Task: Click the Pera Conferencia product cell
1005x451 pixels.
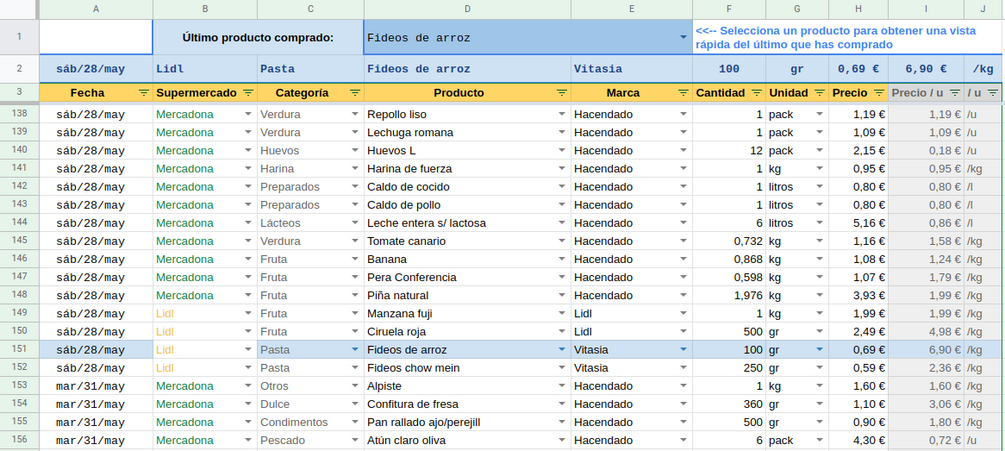Action: [467, 277]
